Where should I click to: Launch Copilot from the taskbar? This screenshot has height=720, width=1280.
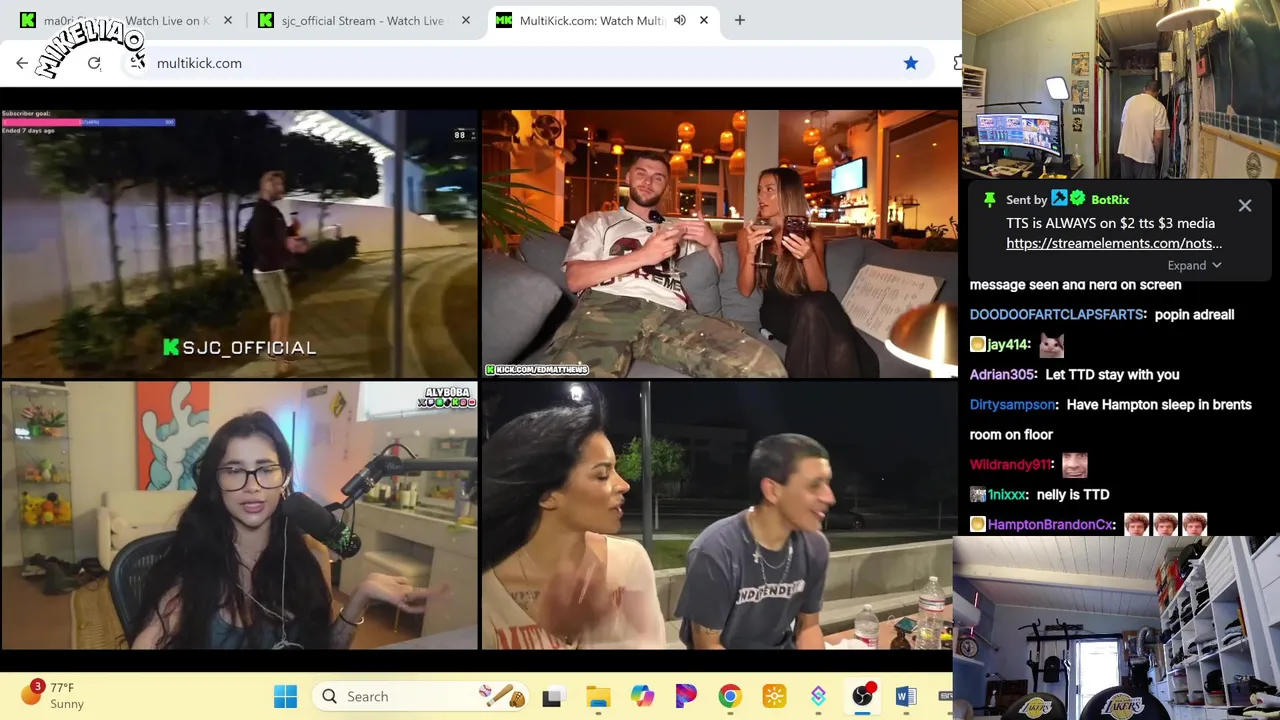pos(642,697)
